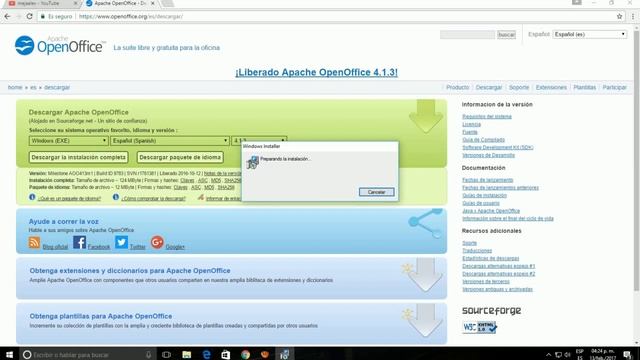Click the RSS Blog oficial icon
The height and width of the screenshot is (360, 640).
34,242
